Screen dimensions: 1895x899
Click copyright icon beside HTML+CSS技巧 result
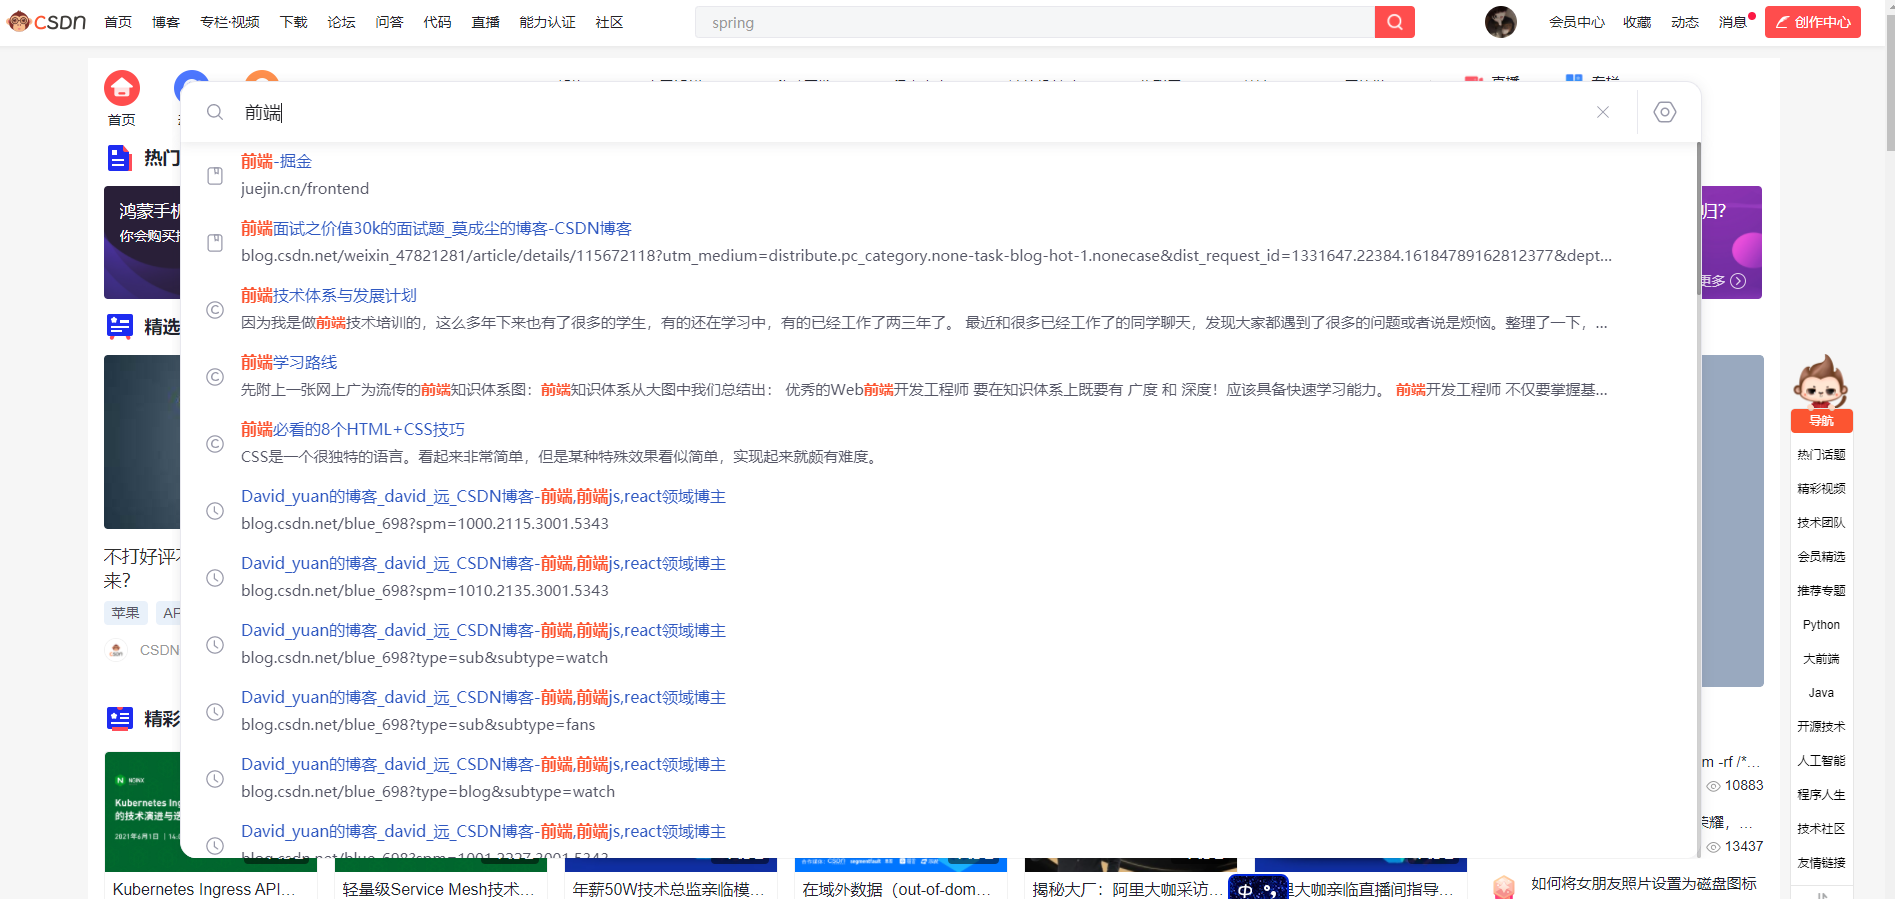coord(215,444)
